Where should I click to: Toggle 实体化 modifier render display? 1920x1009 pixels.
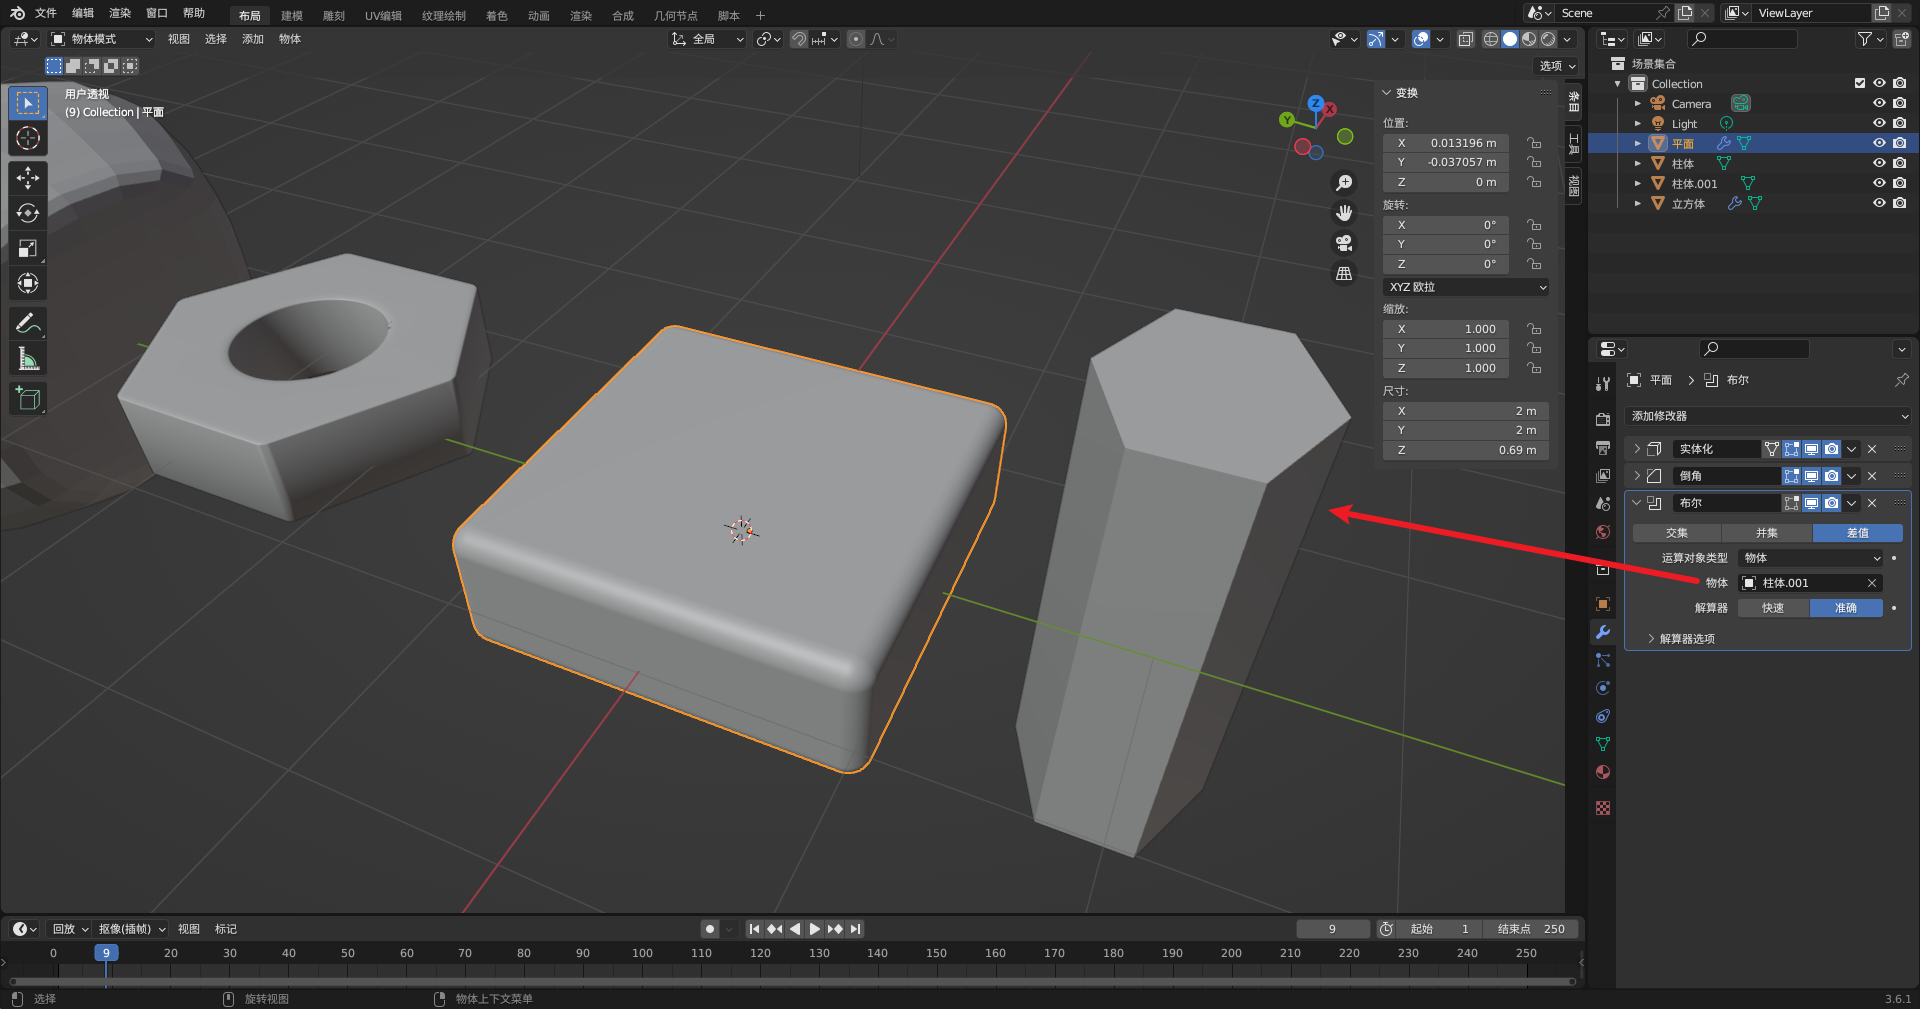[1831, 449]
